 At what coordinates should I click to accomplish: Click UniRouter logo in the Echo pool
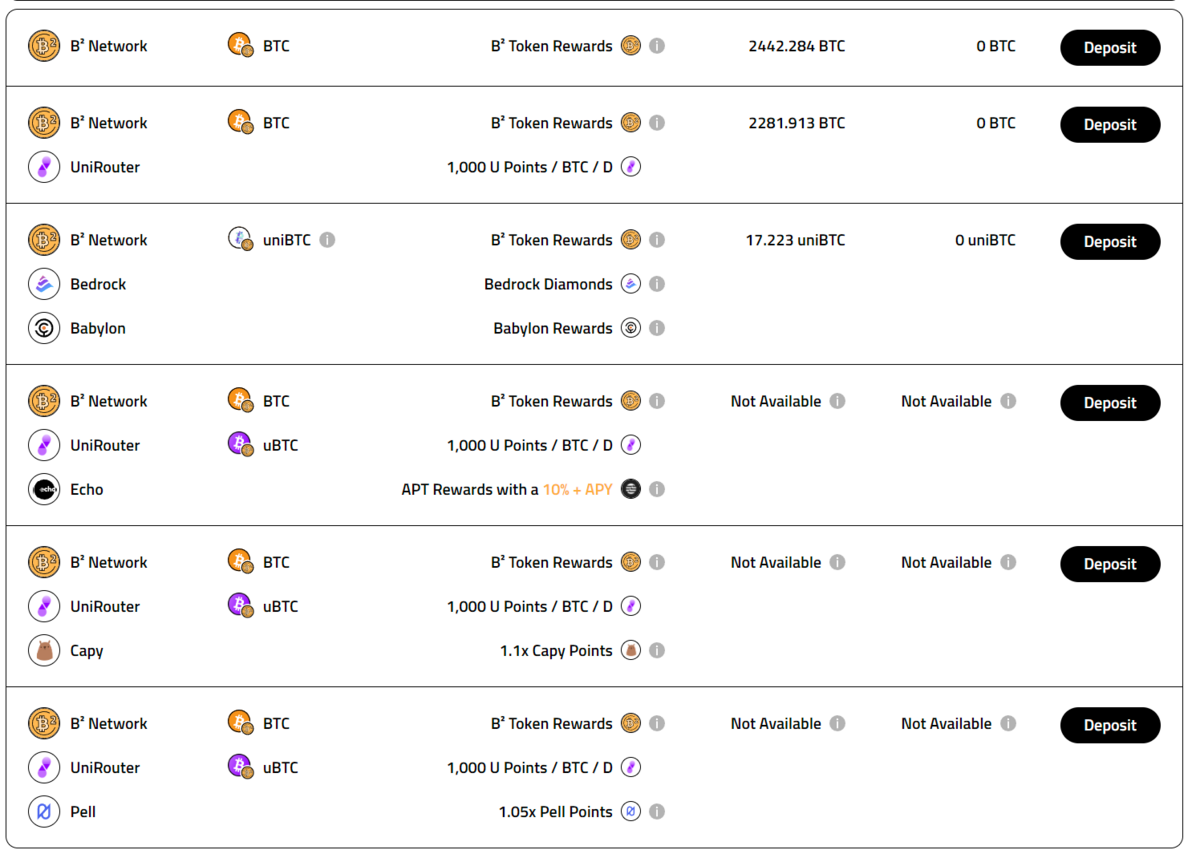point(44,445)
